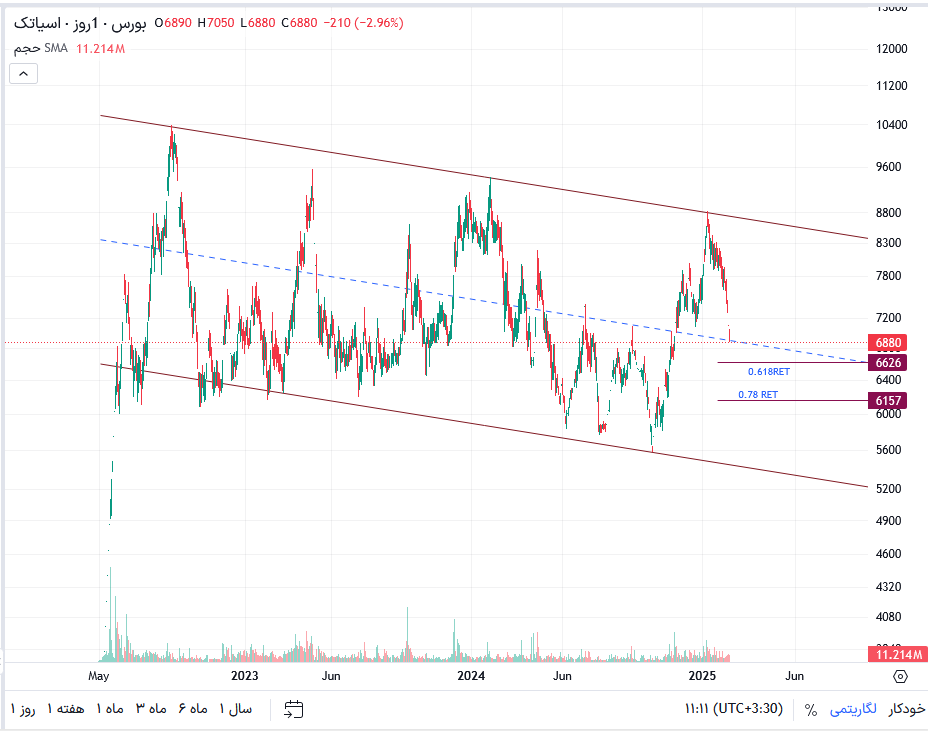Click the red 6880 current price label
Image resolution: width=928 pixels, height=731 pixels.
(888, 343)
